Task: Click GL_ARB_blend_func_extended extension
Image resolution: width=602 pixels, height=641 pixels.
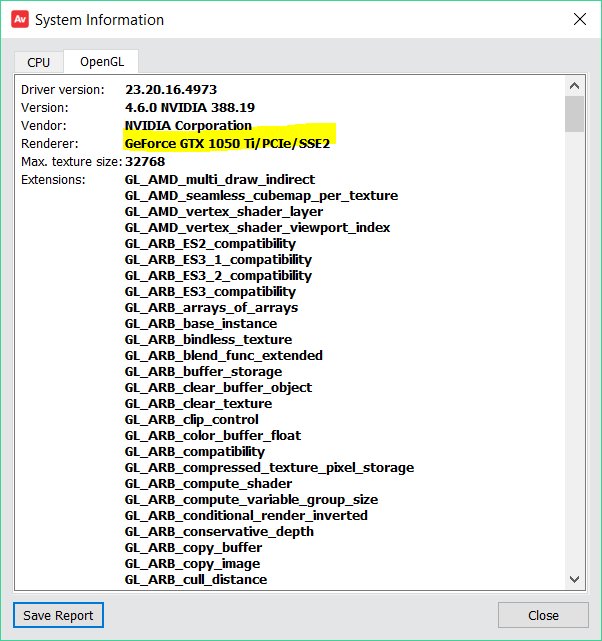Action: click(x=224, y=355)
